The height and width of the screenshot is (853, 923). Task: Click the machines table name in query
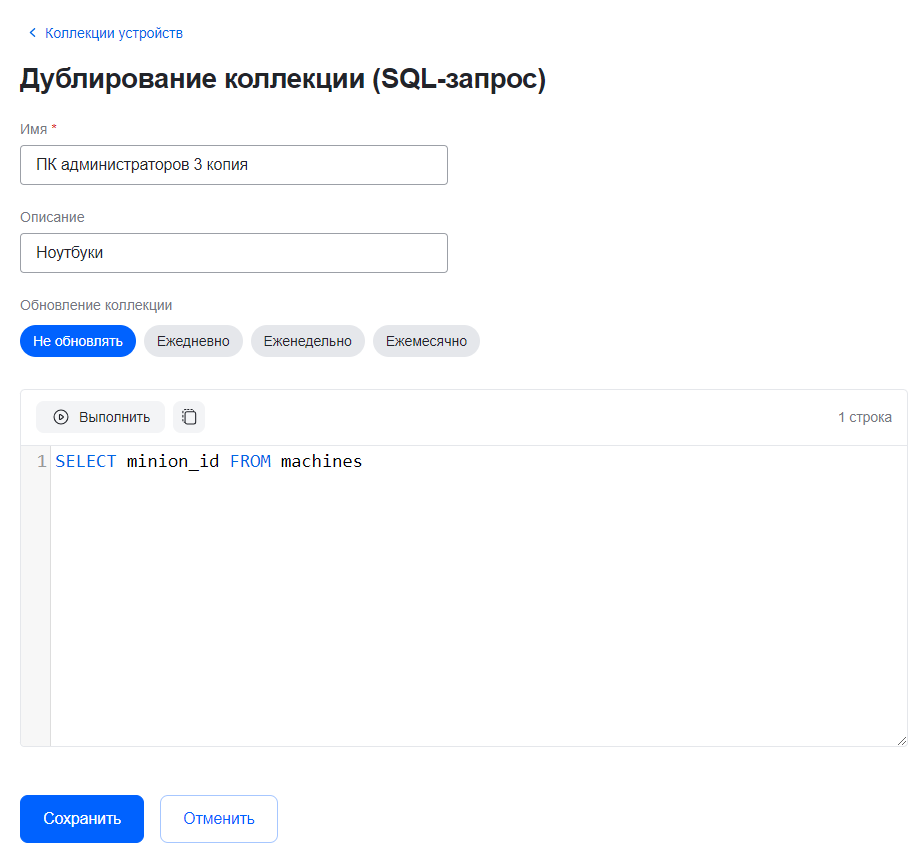click(x=321, y=462)
